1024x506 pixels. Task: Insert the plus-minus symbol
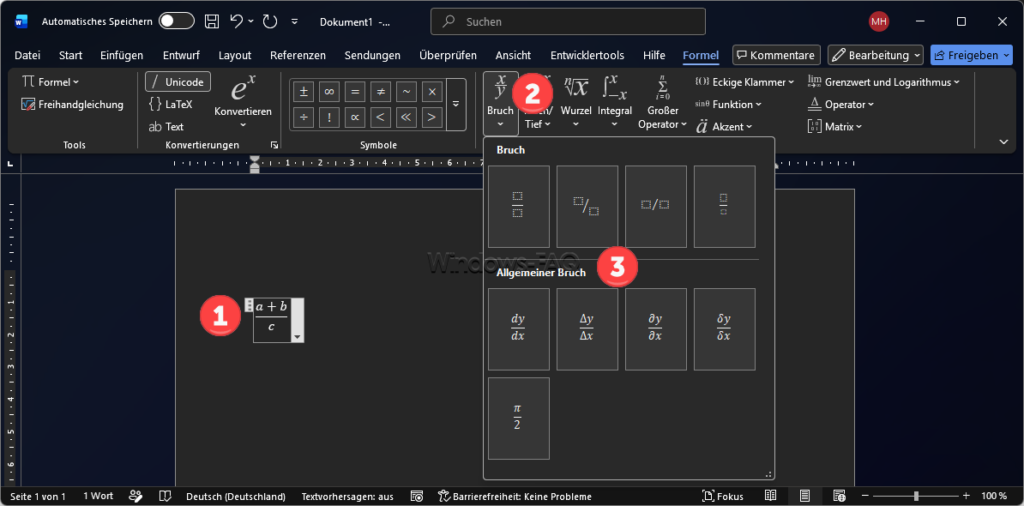click(x=303, y=92)
